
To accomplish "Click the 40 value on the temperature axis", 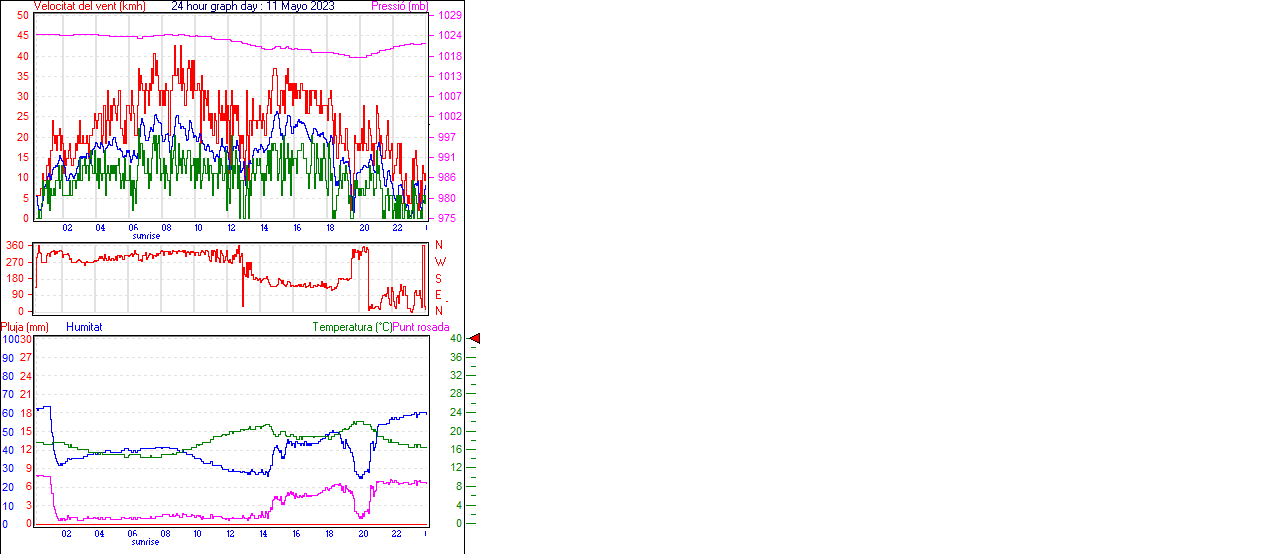I will point(456,339).
